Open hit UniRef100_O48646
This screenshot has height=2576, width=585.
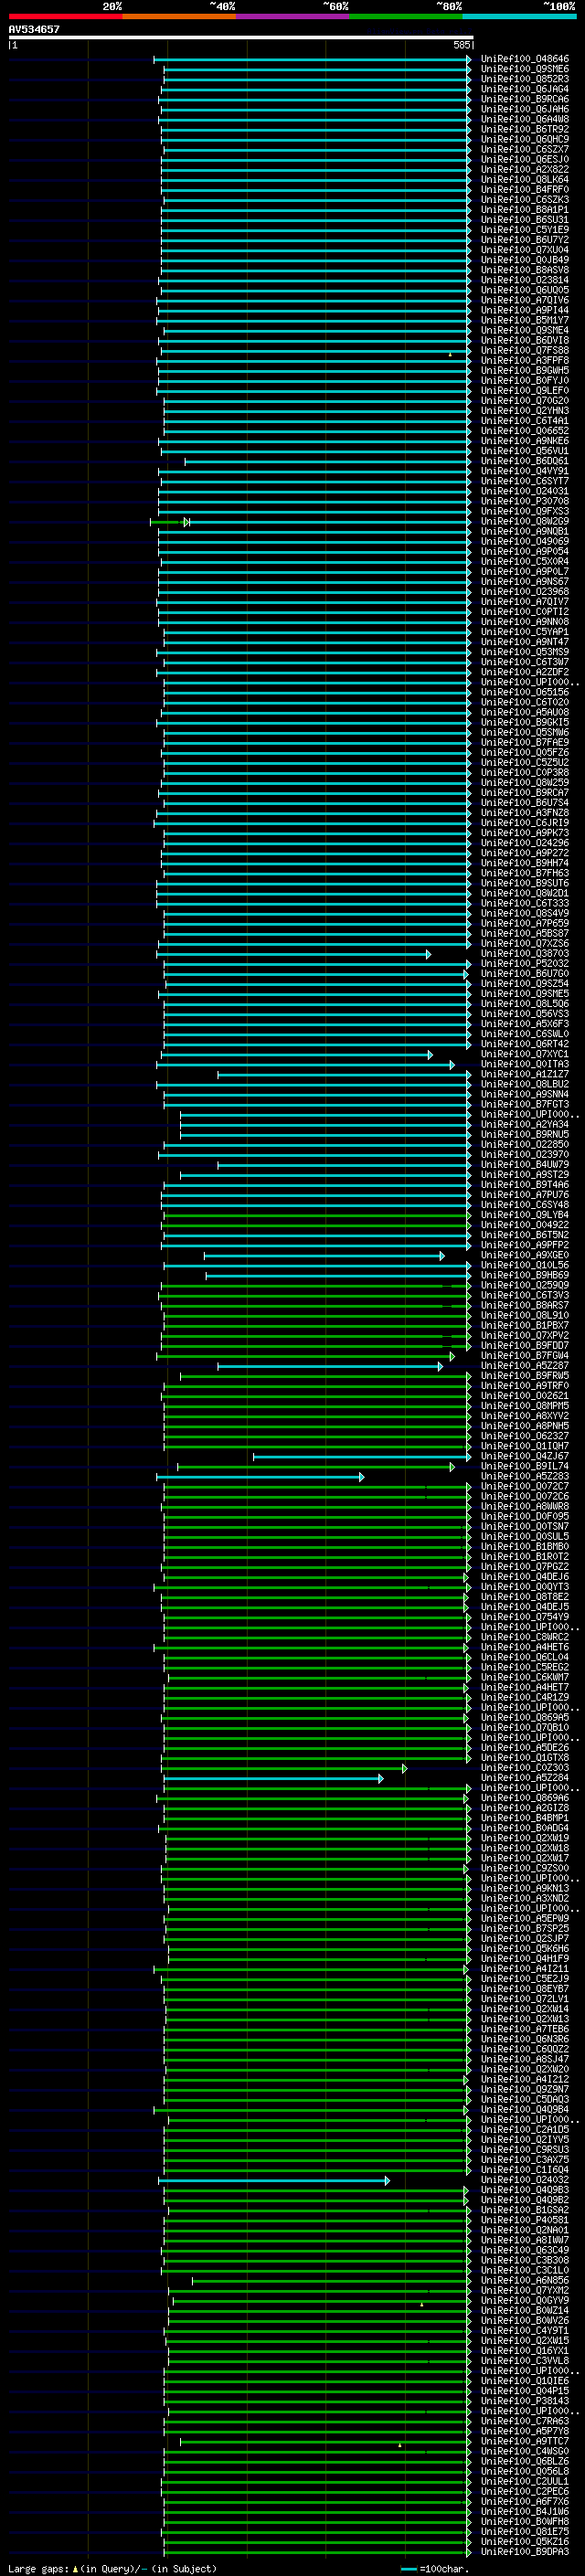[x=525, y=59]
